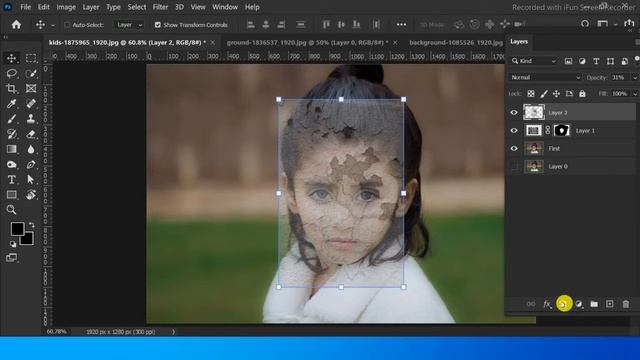Swap foreground and background colors
The image size is (640, 360).
pos(31,224)
